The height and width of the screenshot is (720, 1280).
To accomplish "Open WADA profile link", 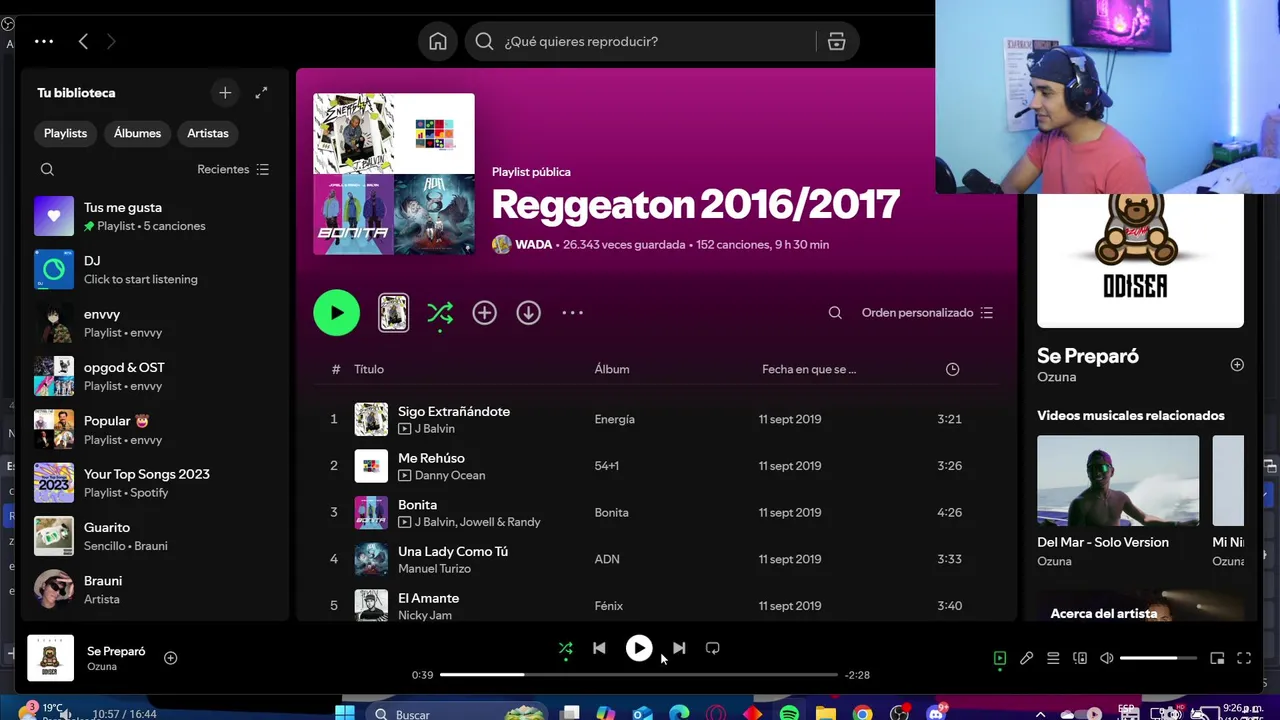I will (x=533, y=244).
